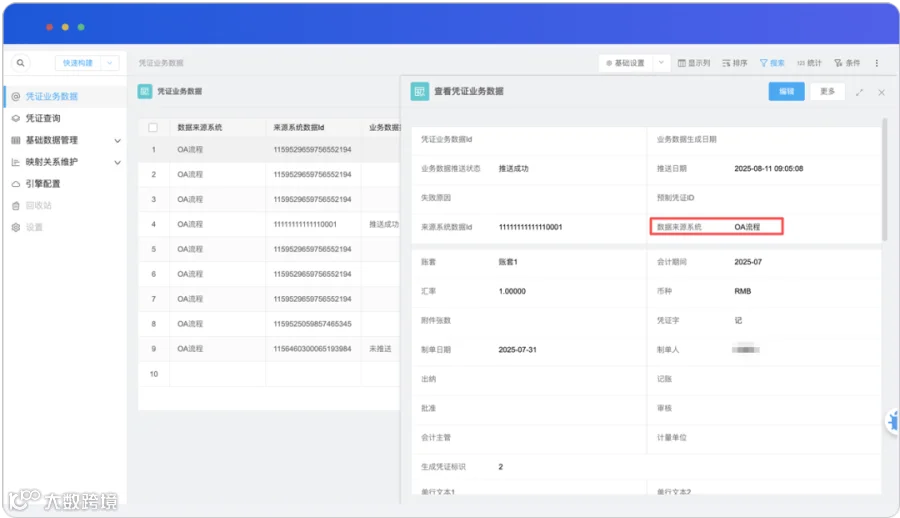Click the 制单日期 value 2025-07-31
This screenshot has height=518, width=900.
click(x=517, y=350)
